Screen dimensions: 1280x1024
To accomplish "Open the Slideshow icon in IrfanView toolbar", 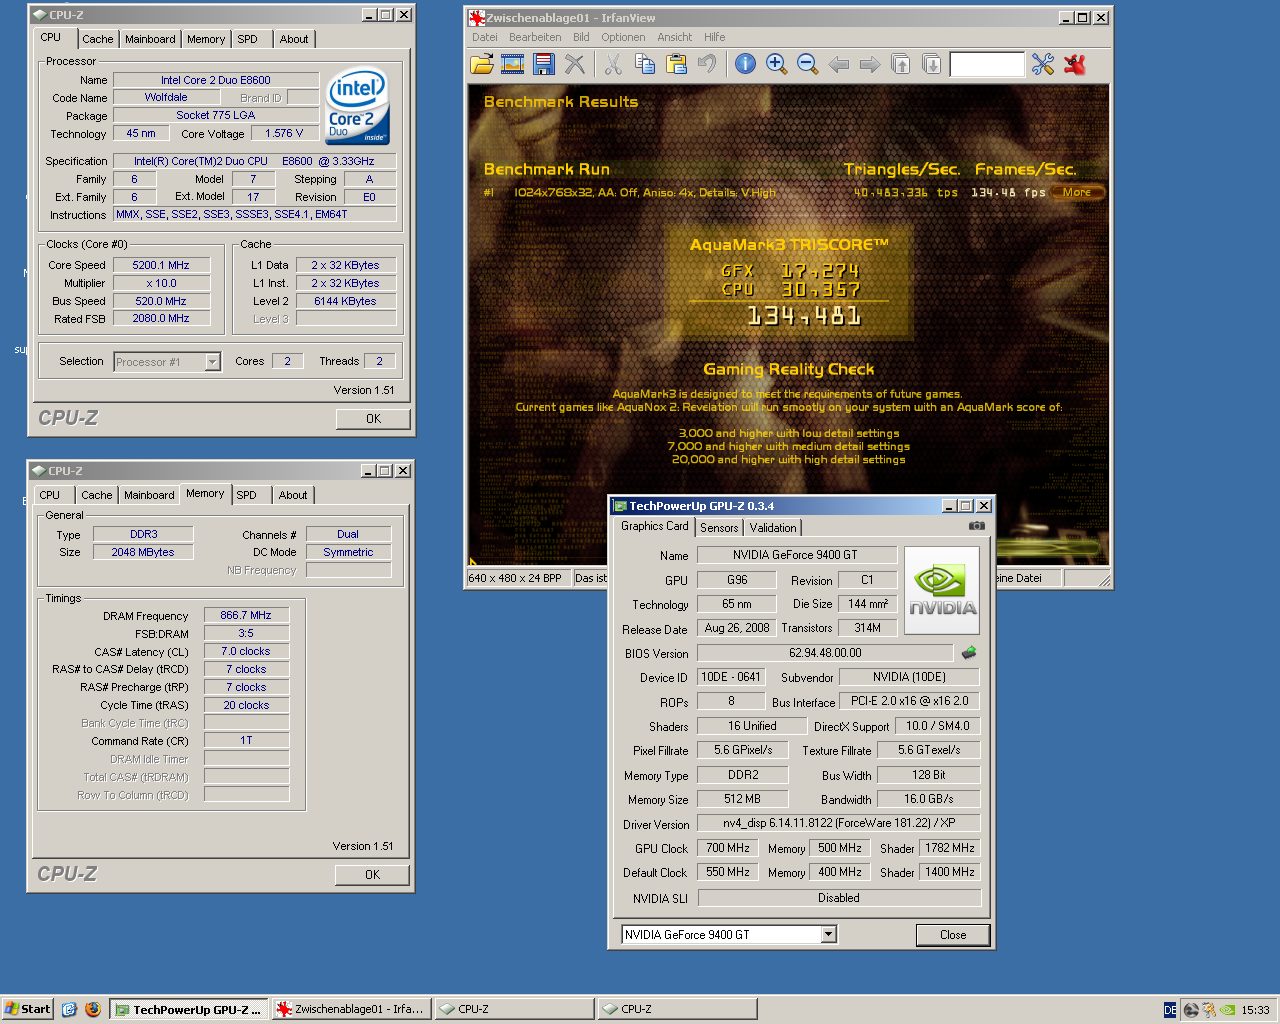I will point(513,64).
